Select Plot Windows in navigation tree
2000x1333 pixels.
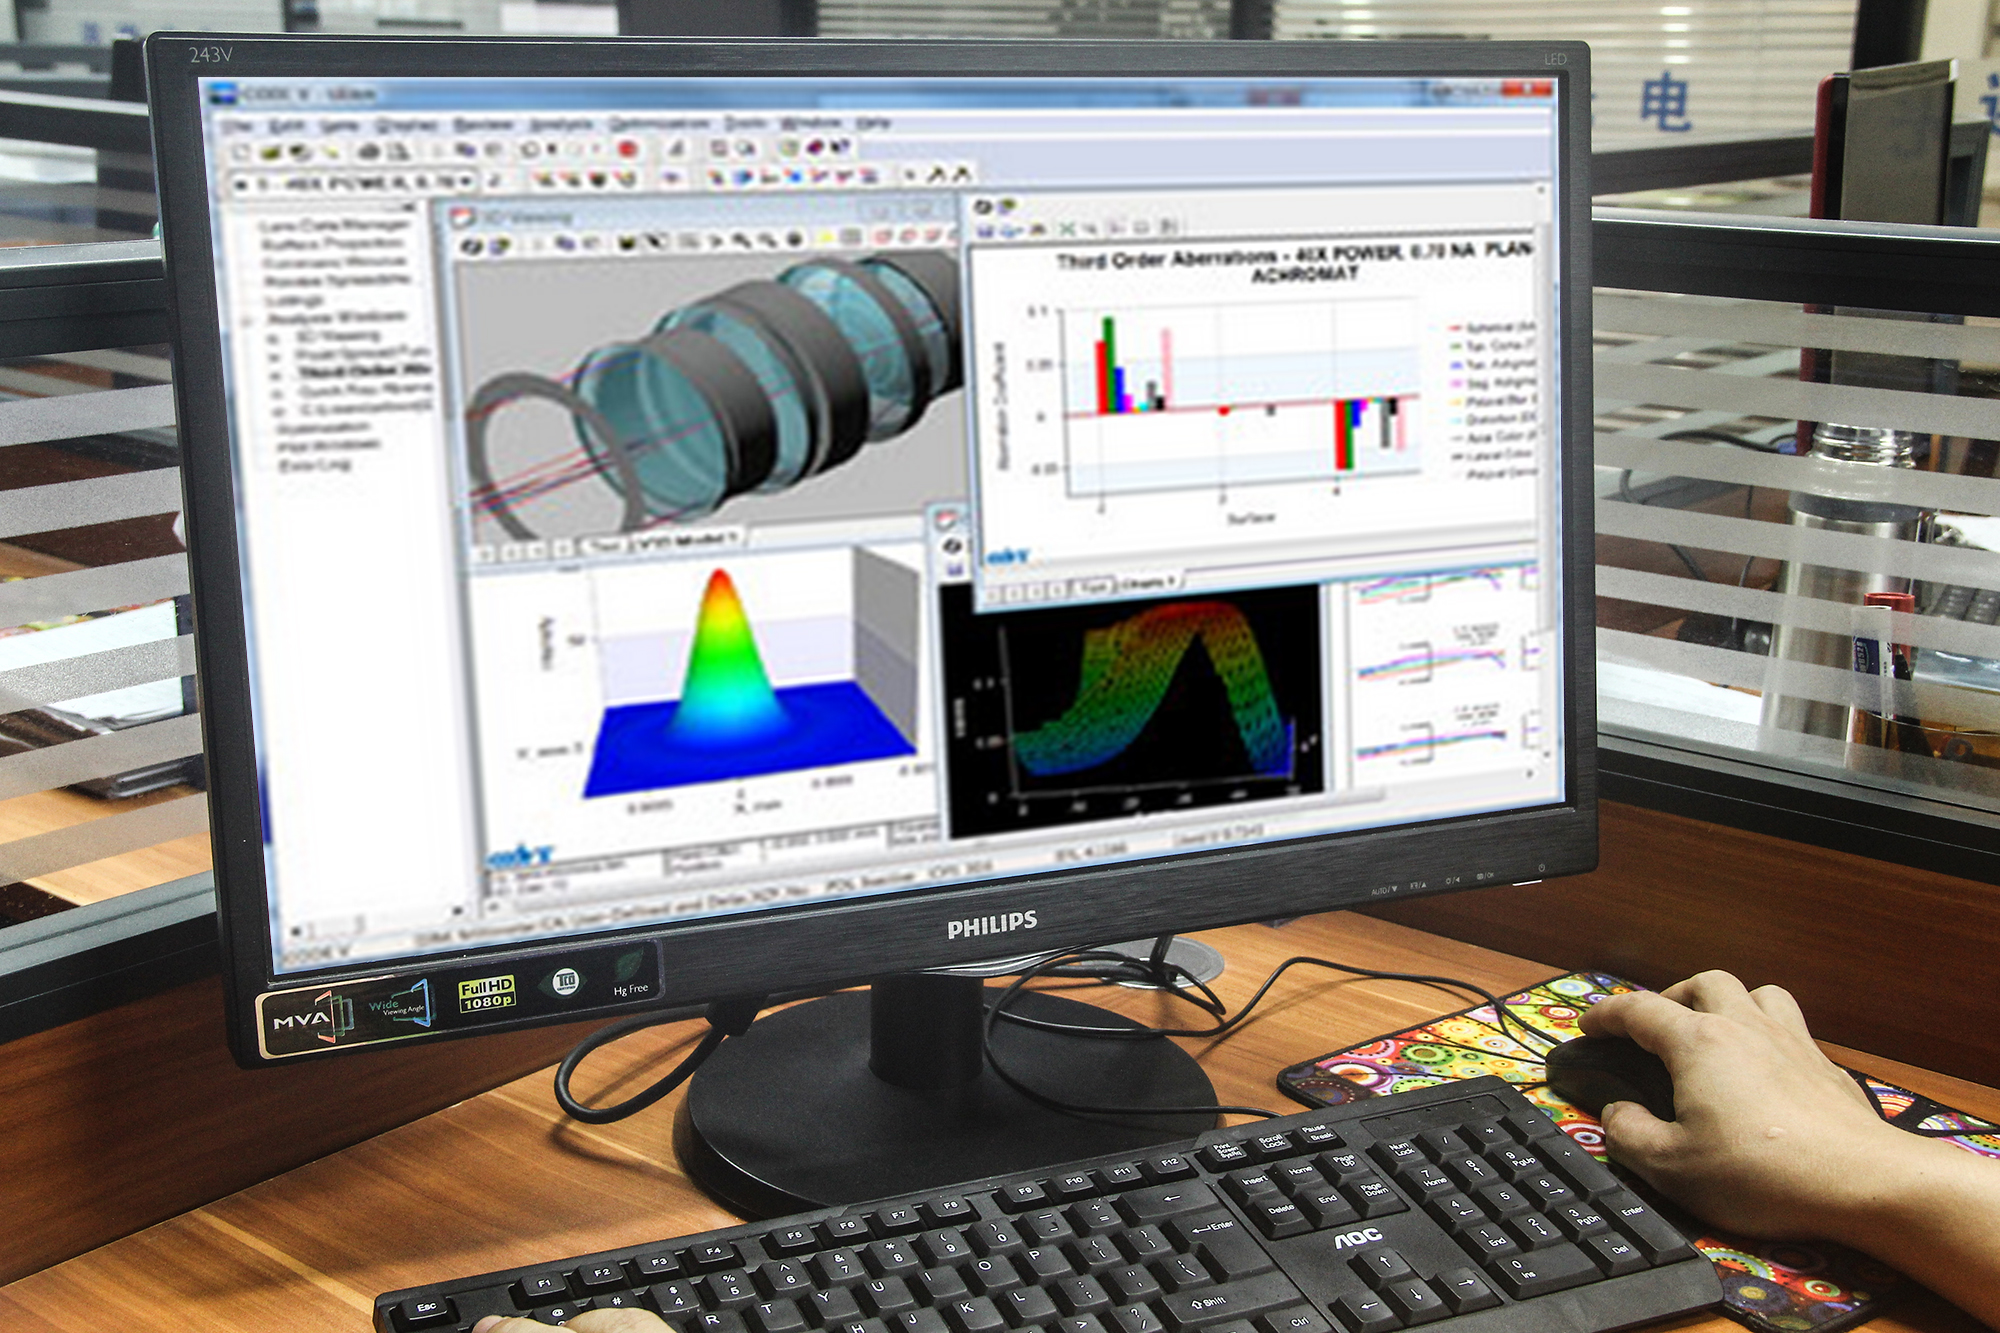coord(329,445)
